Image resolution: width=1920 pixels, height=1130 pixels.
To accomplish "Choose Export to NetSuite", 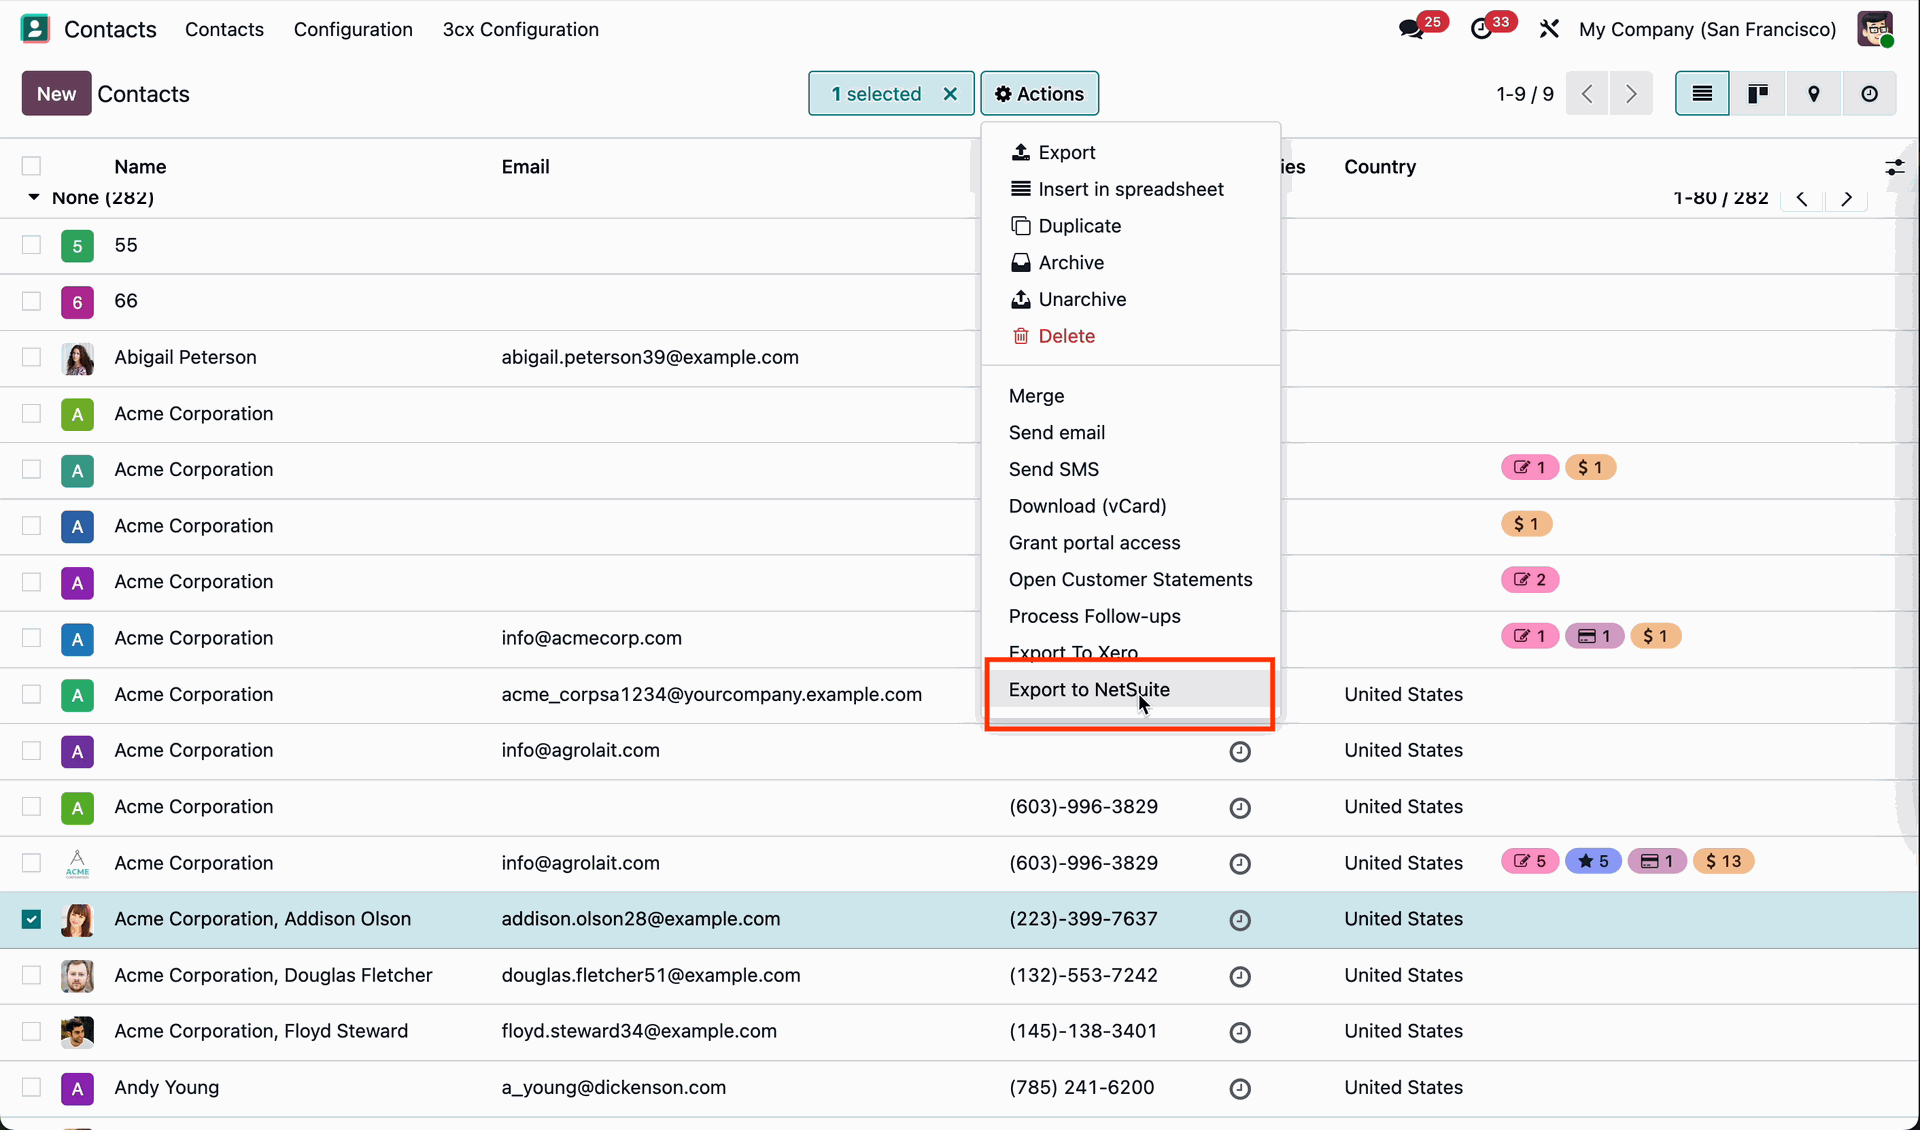I will (1131, 690).
